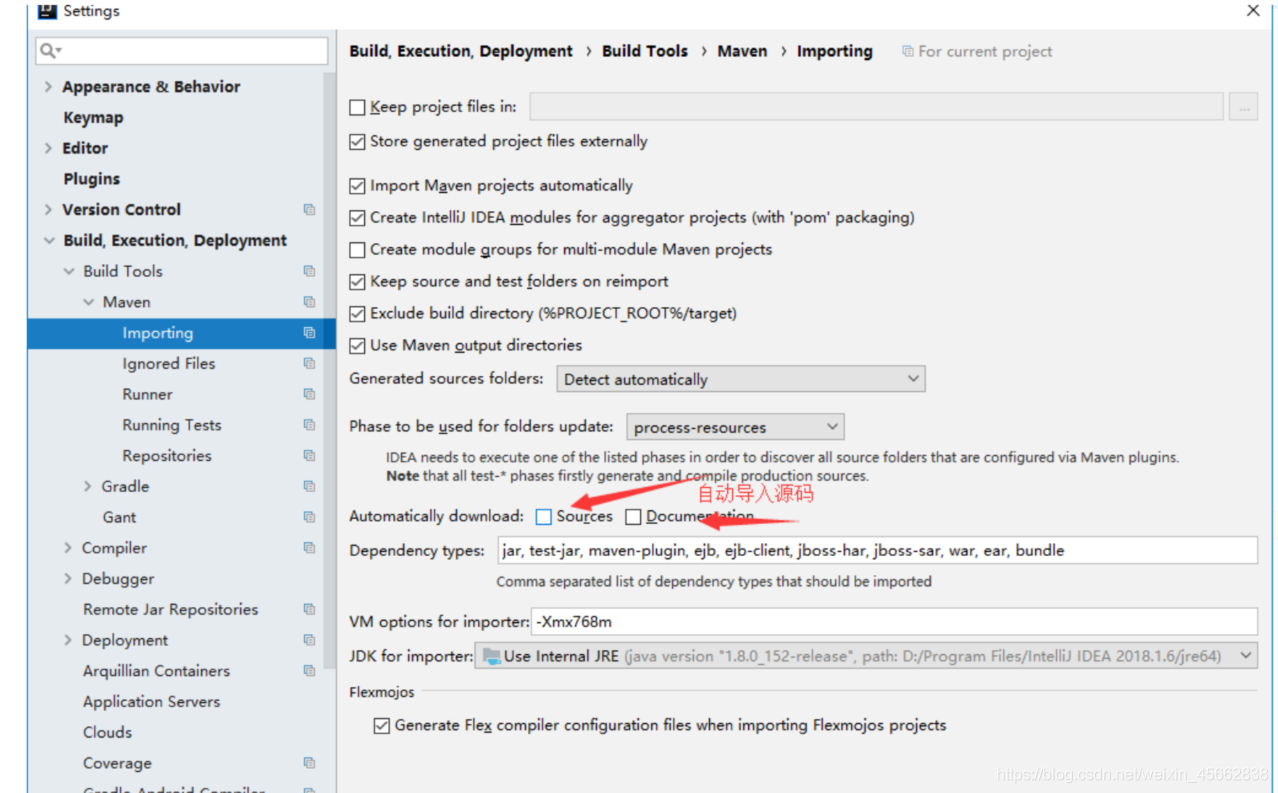1278x793 pixels.
Task: Open Repositories settings under Maven
Action: [x=167, y=456]
